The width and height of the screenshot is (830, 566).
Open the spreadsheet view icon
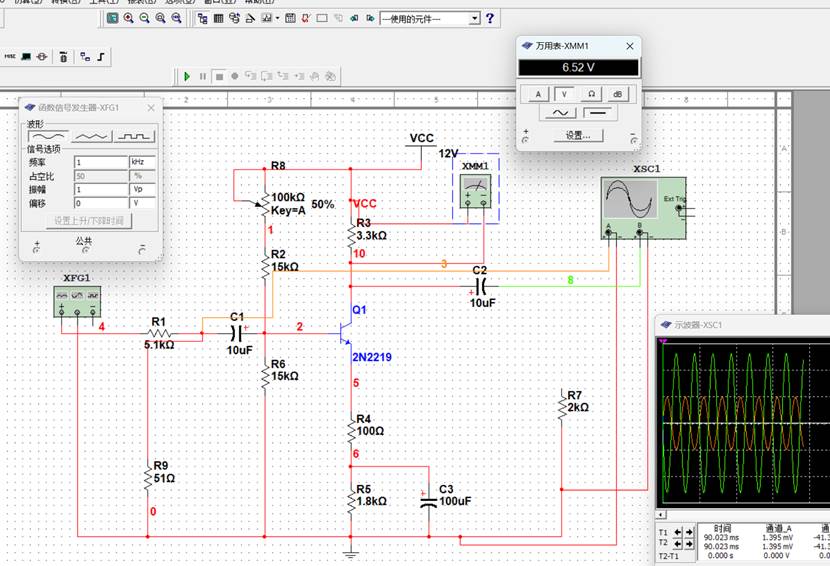(218, 19)
